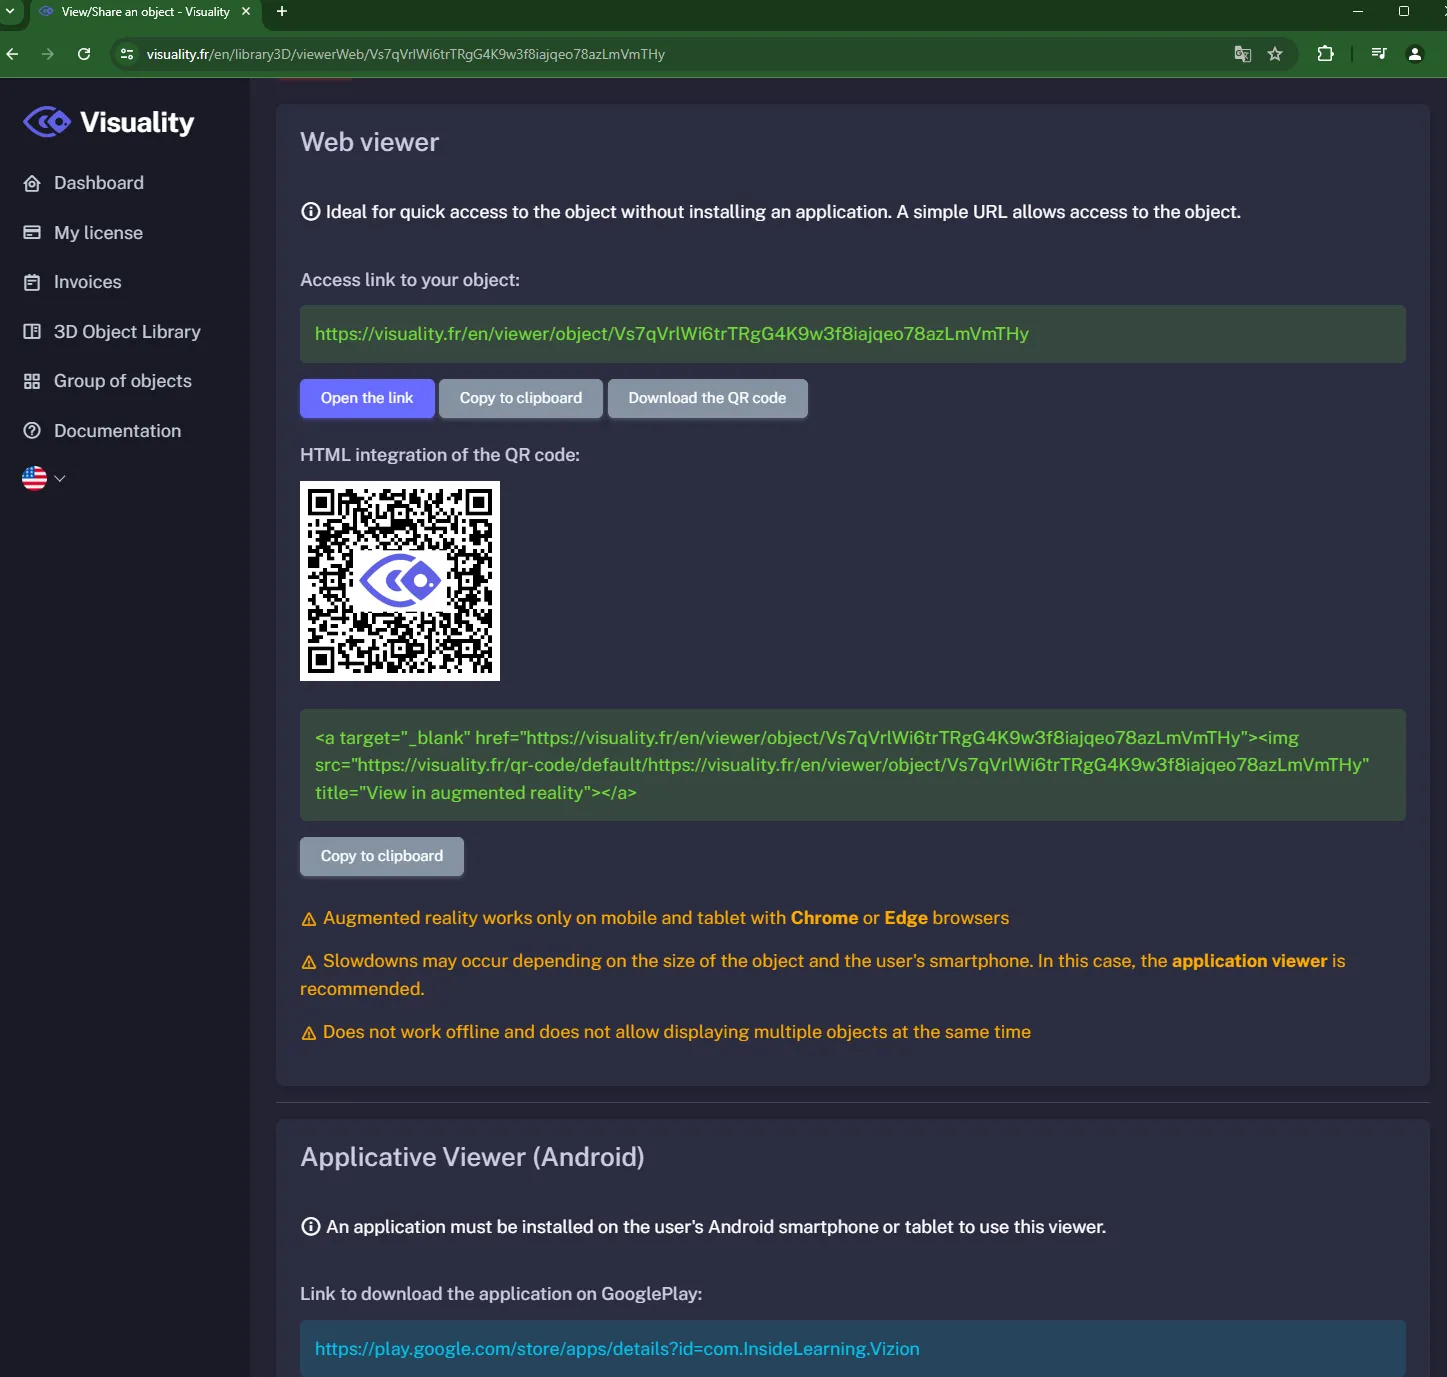The image size is (1447, 1377).
Task: Expand the language selector chevron
Action: tap(60, 478)
